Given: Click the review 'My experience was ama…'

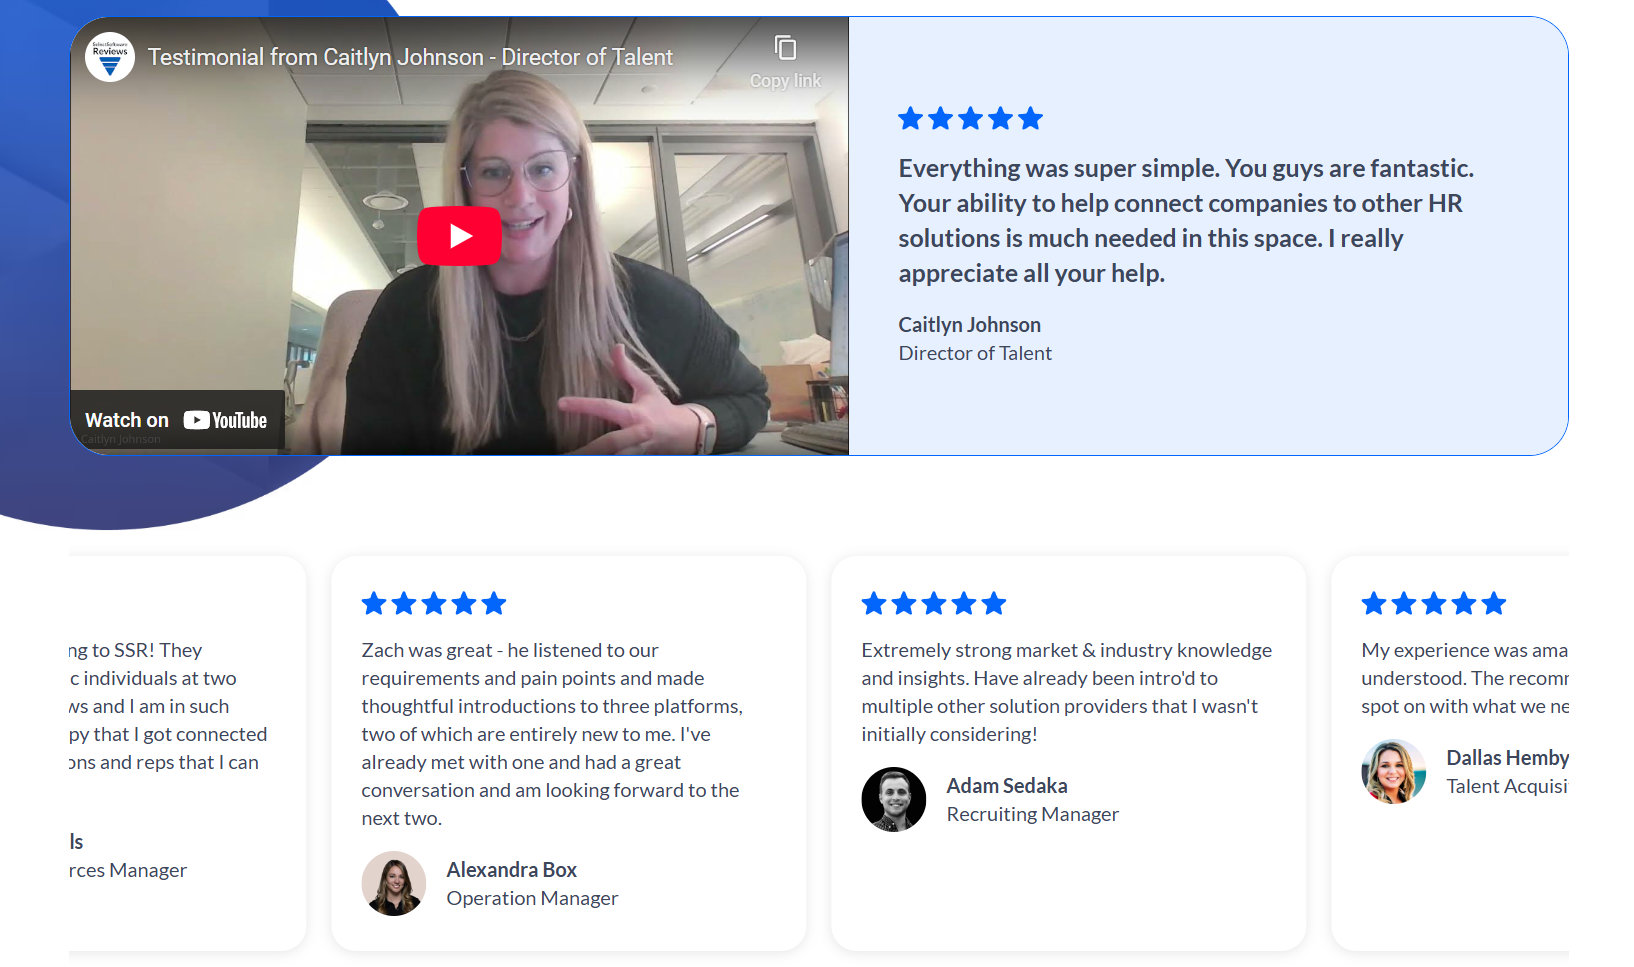Looking at the screenshot, I should pos(1465,678).
